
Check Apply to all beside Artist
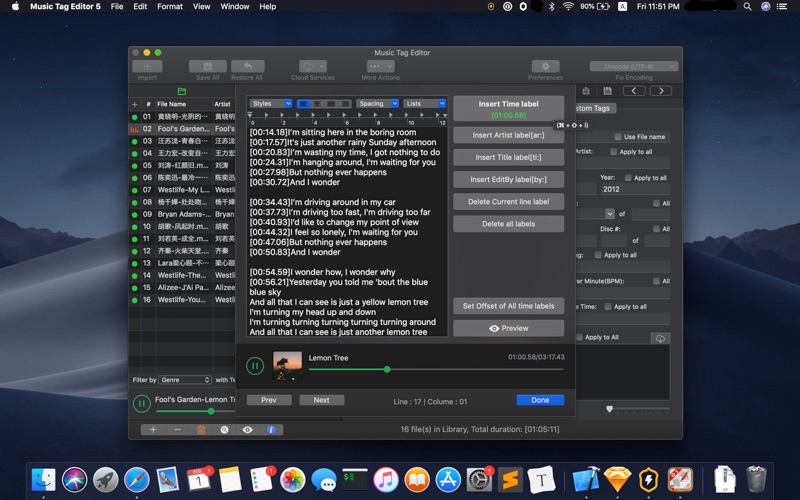point(611,152)
